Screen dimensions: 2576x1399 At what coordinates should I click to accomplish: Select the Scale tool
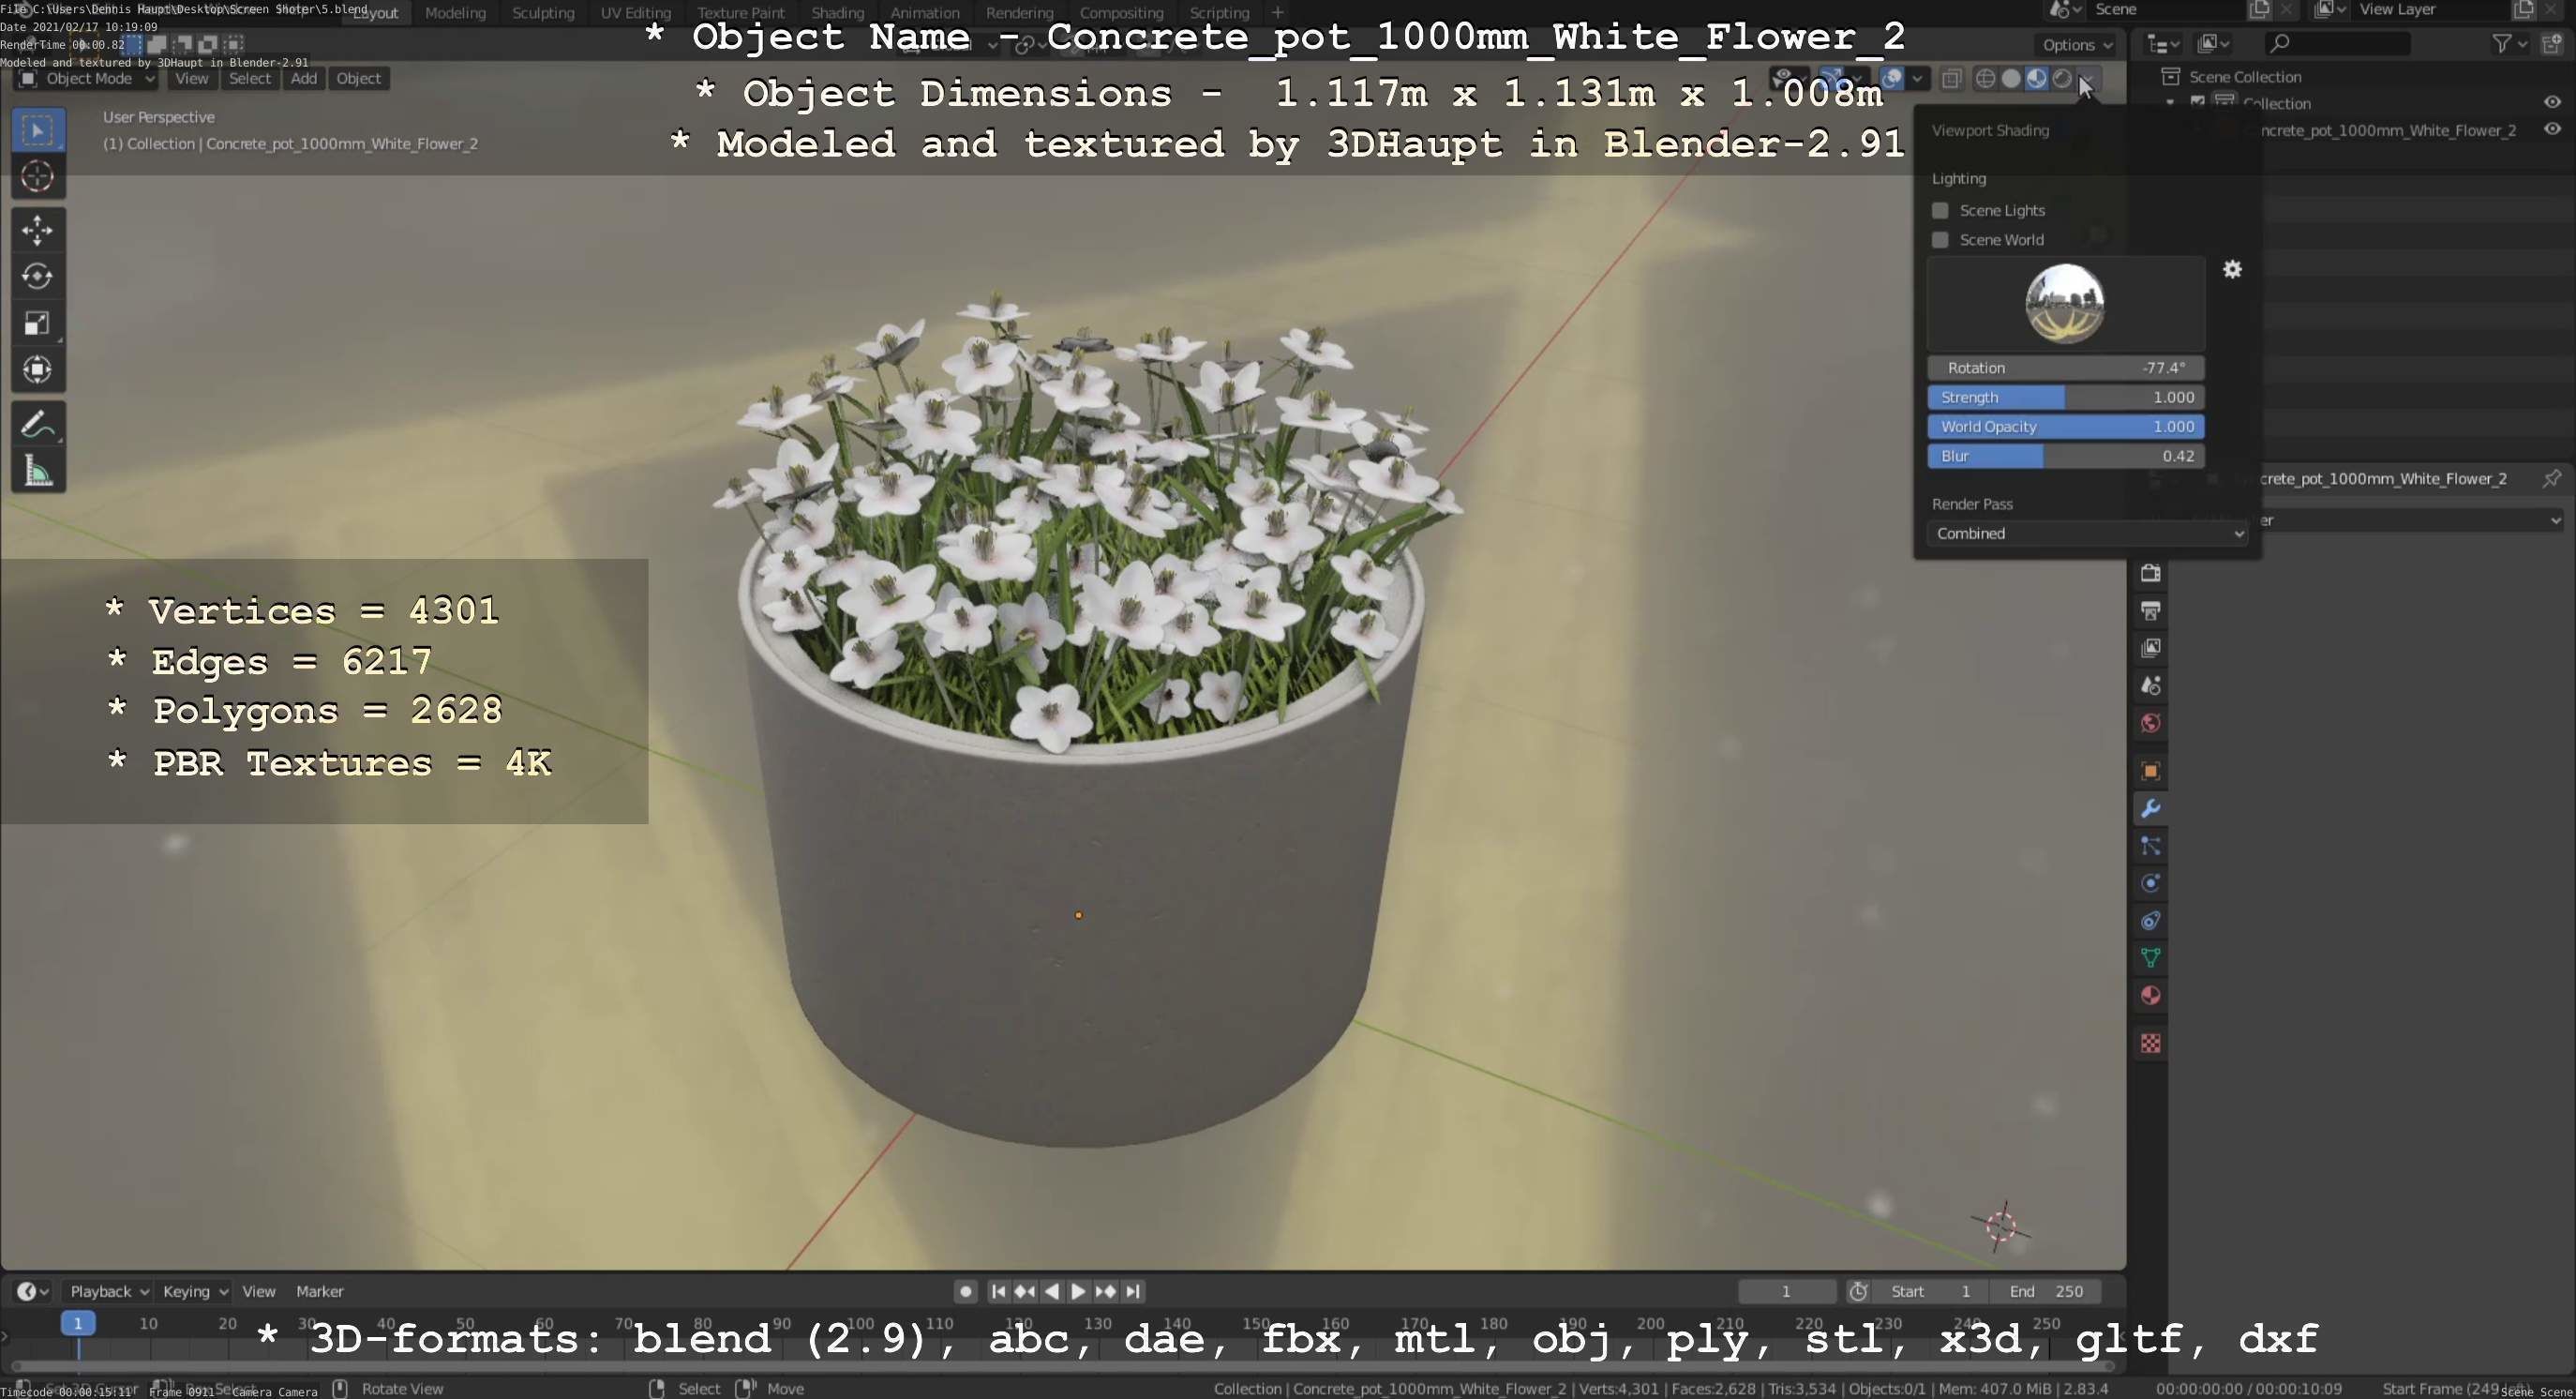click(38, 323)
